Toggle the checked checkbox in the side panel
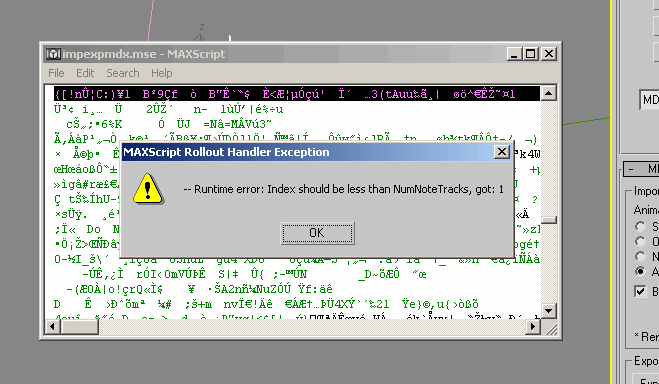659x384 pixels. [640, 291]
